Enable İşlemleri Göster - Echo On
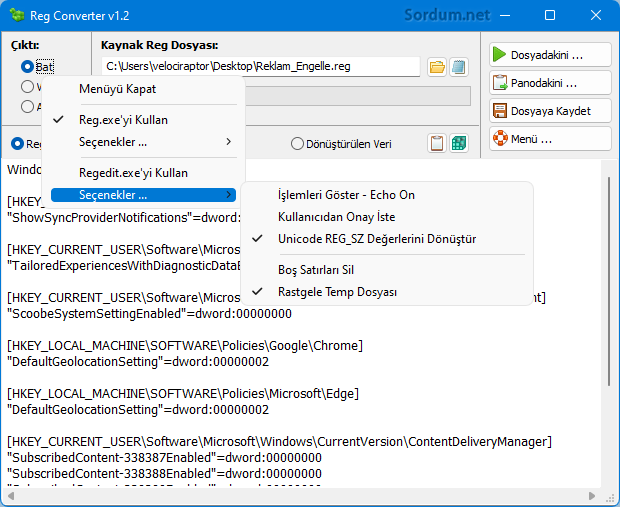The height and width of the screenshot is (507, 620). [346, 194]
